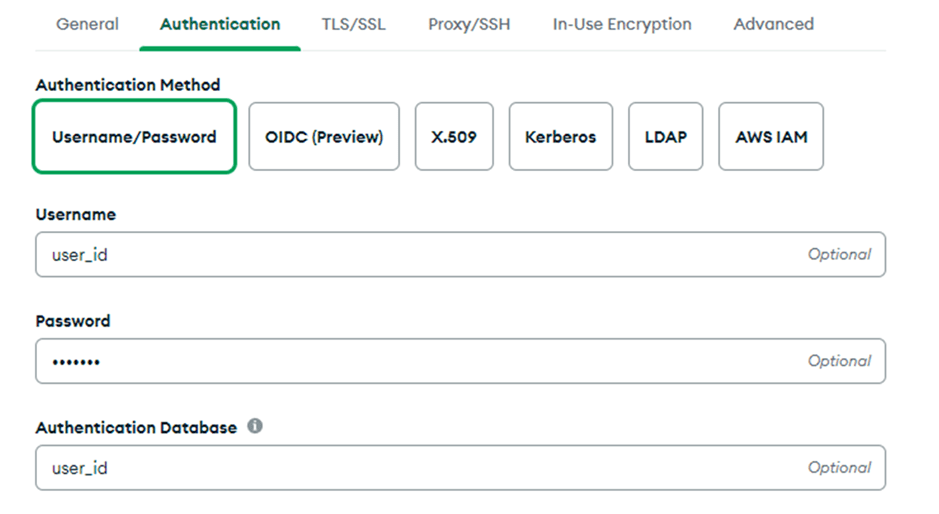Open the In-Use Encryption tab
The image size is (939, 514).
point(622,24)
